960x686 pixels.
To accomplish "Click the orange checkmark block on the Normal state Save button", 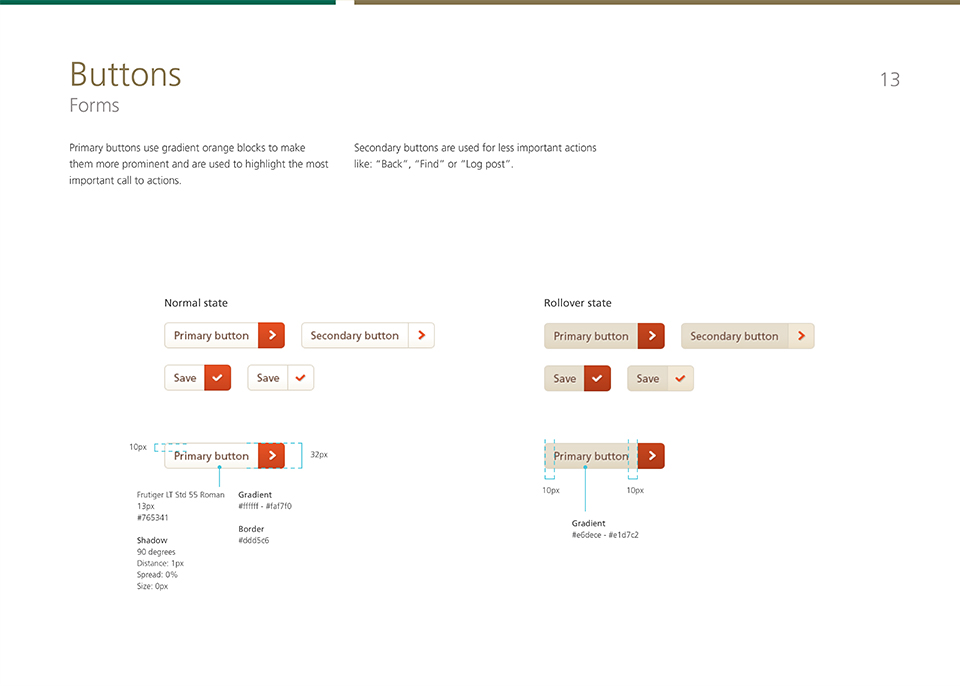I will click(218, 378).
